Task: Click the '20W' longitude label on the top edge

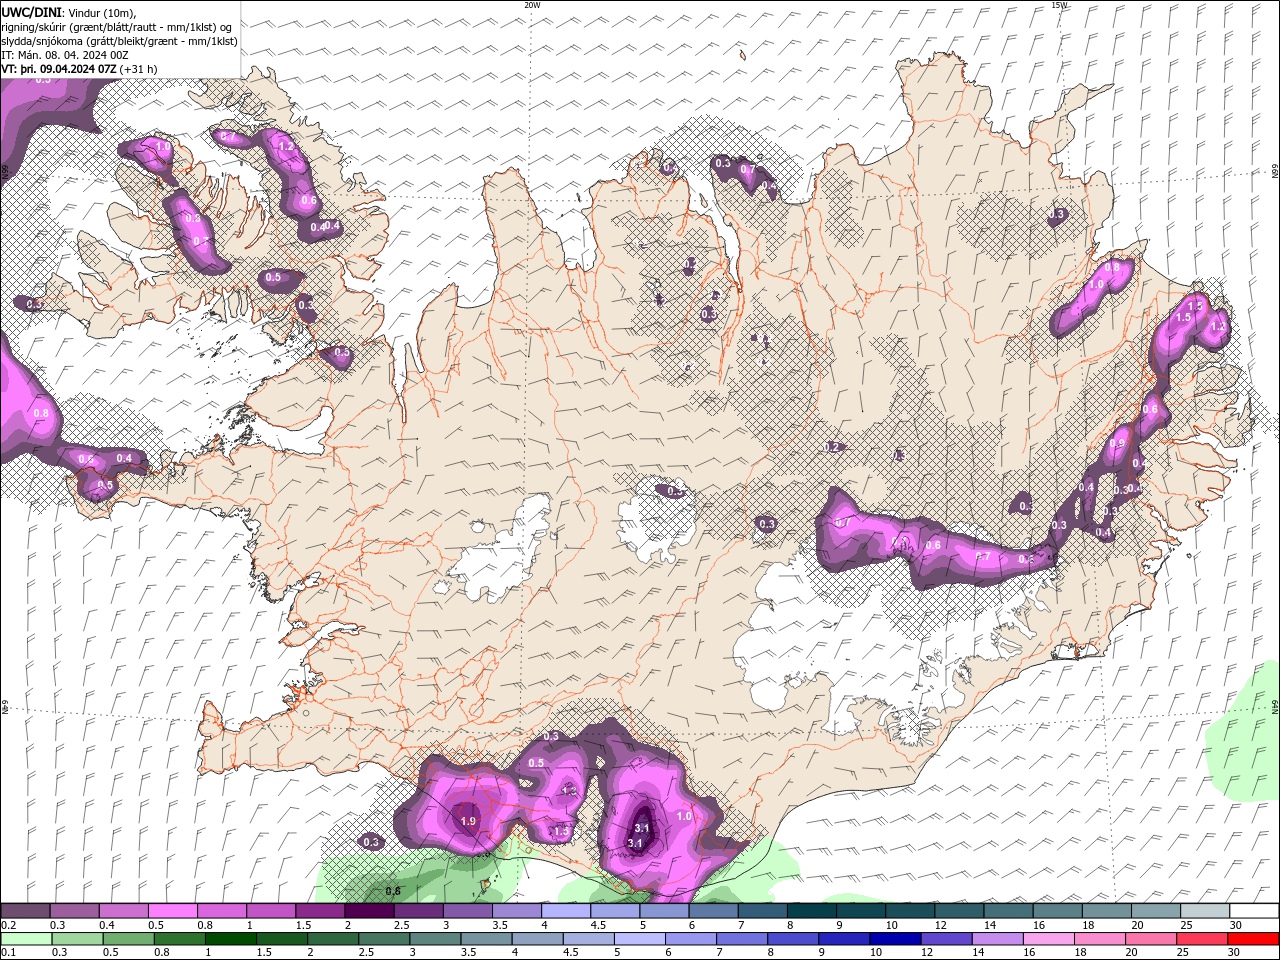Action: click(x=532, y=5)
